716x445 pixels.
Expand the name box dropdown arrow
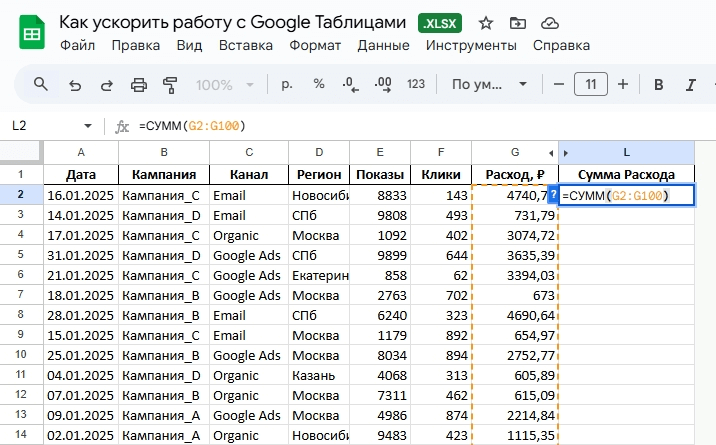(x=88, y=126)
